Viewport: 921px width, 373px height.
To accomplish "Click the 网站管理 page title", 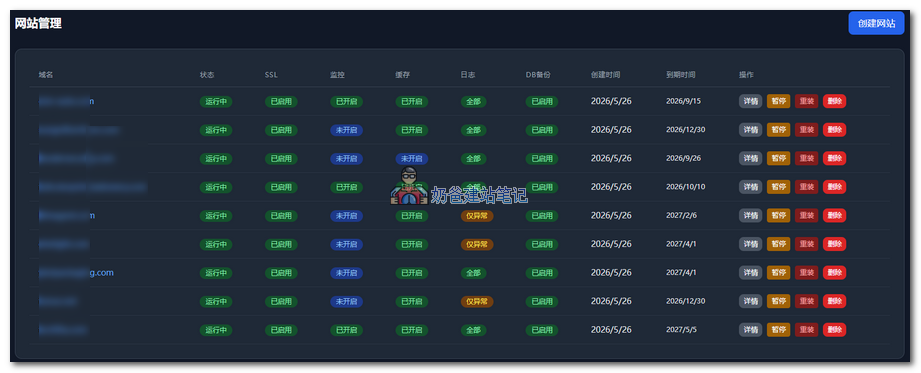I will click(x=38, y=23).
